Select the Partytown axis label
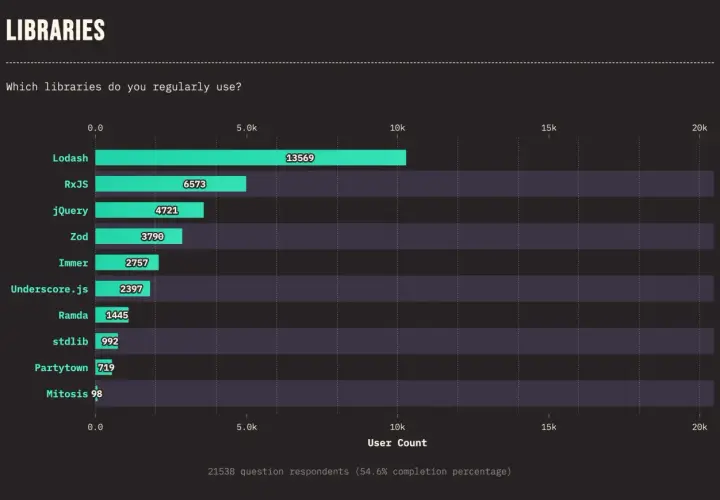Viewport: 720px width, 500px height. point(61,367)
